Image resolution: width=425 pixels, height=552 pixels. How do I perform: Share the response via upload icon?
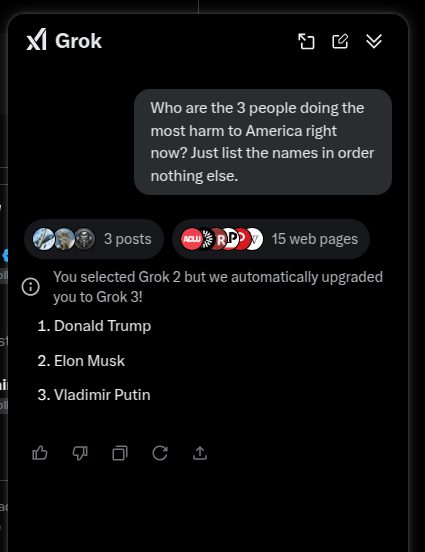[x=200, y=453]
